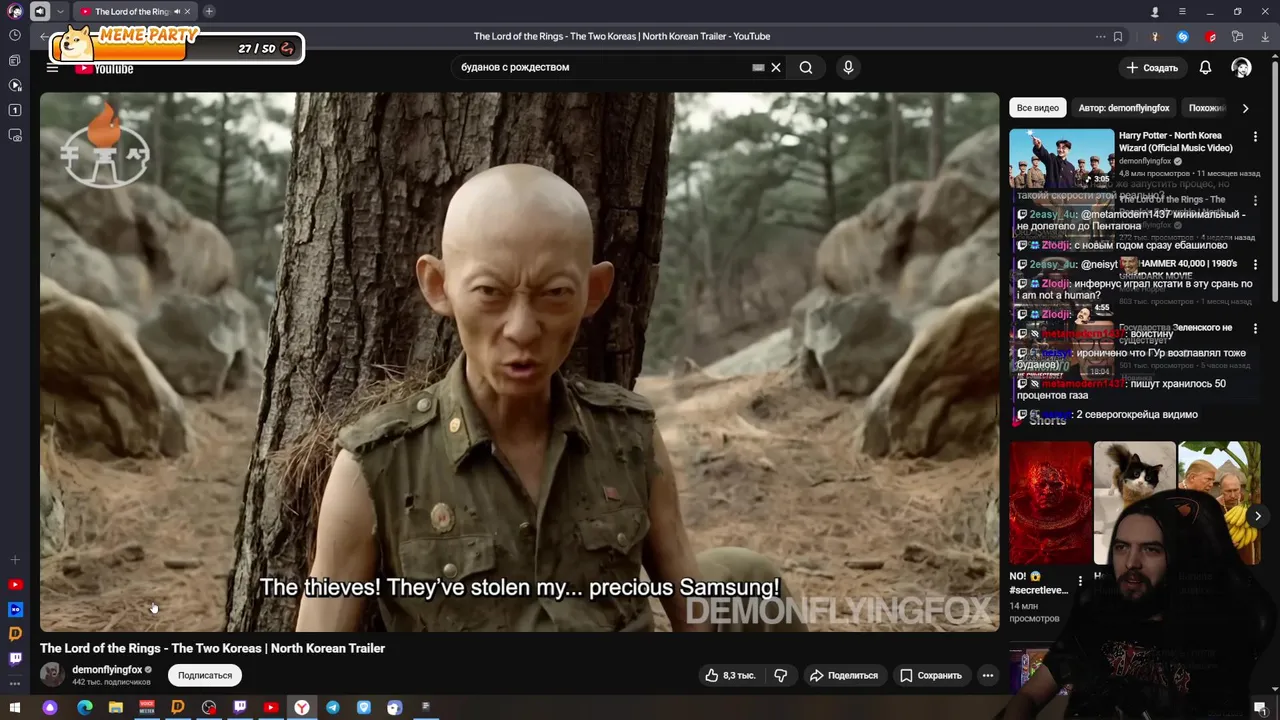Click the Сохранить save button
Screen dimensions: 1280x720
point(930,675)
